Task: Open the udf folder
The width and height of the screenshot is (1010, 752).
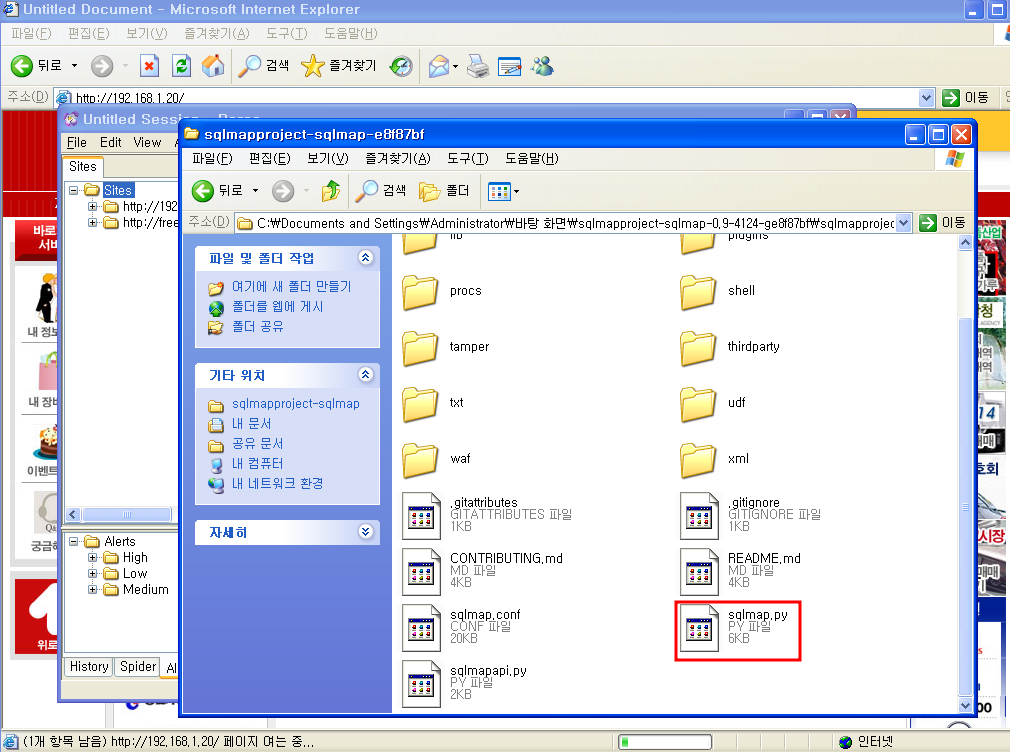Action: click(698, 404)
